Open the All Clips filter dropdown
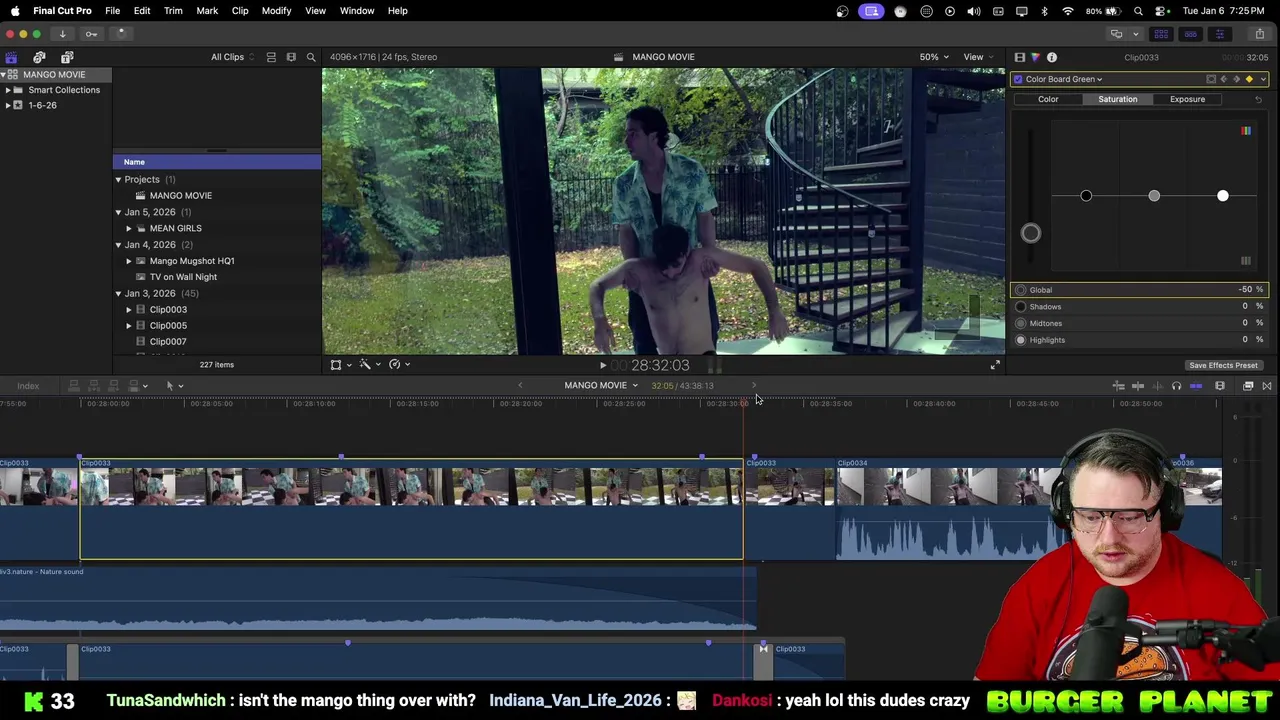Image resolution: width=1280 pixels, height=720 pixels. click(x=232, y=57)
